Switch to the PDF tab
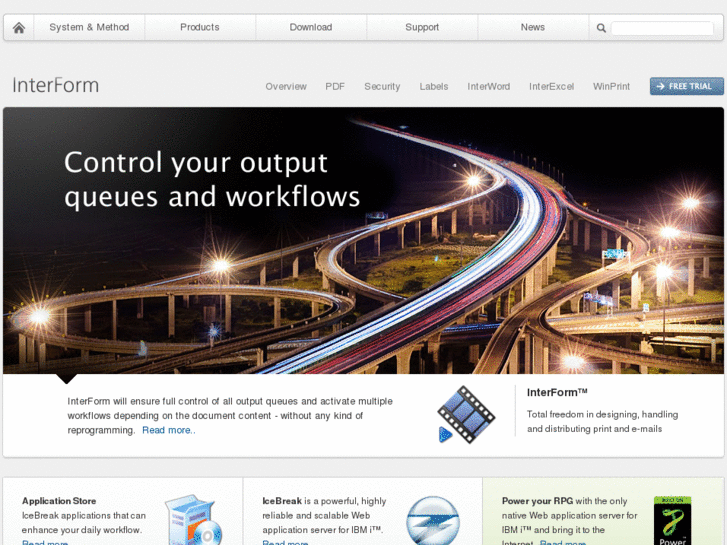 click(335, 86)
